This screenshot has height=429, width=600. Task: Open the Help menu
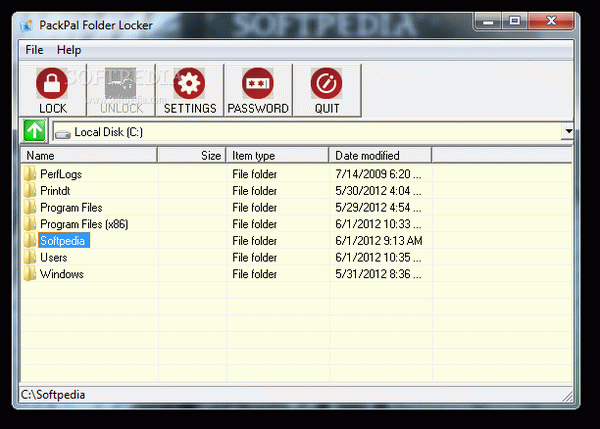pyautogui.click(x=69, y=50)
